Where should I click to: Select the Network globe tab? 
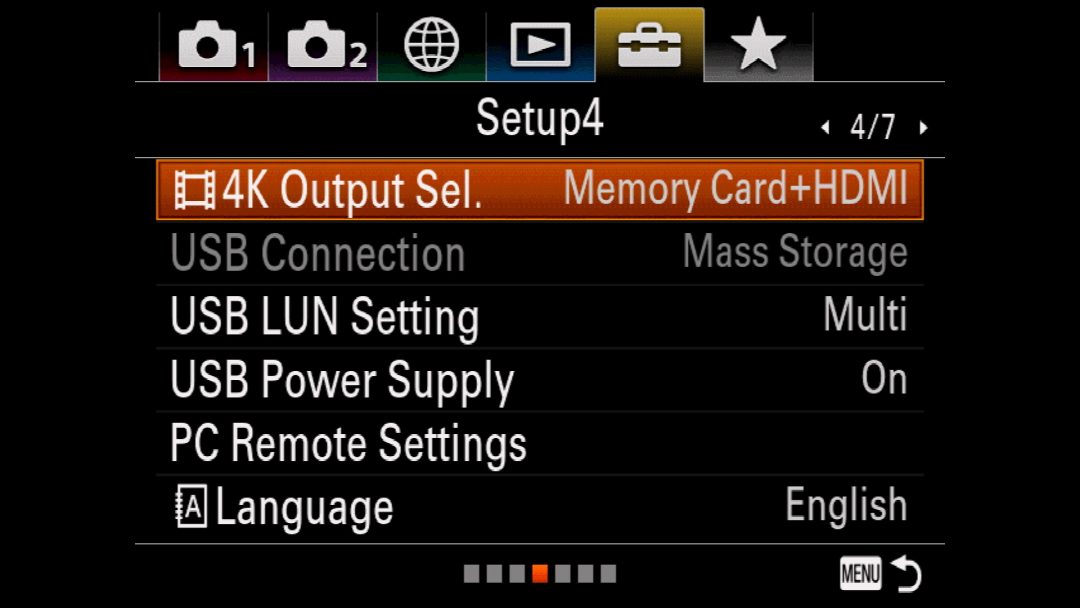click(431, 46)
